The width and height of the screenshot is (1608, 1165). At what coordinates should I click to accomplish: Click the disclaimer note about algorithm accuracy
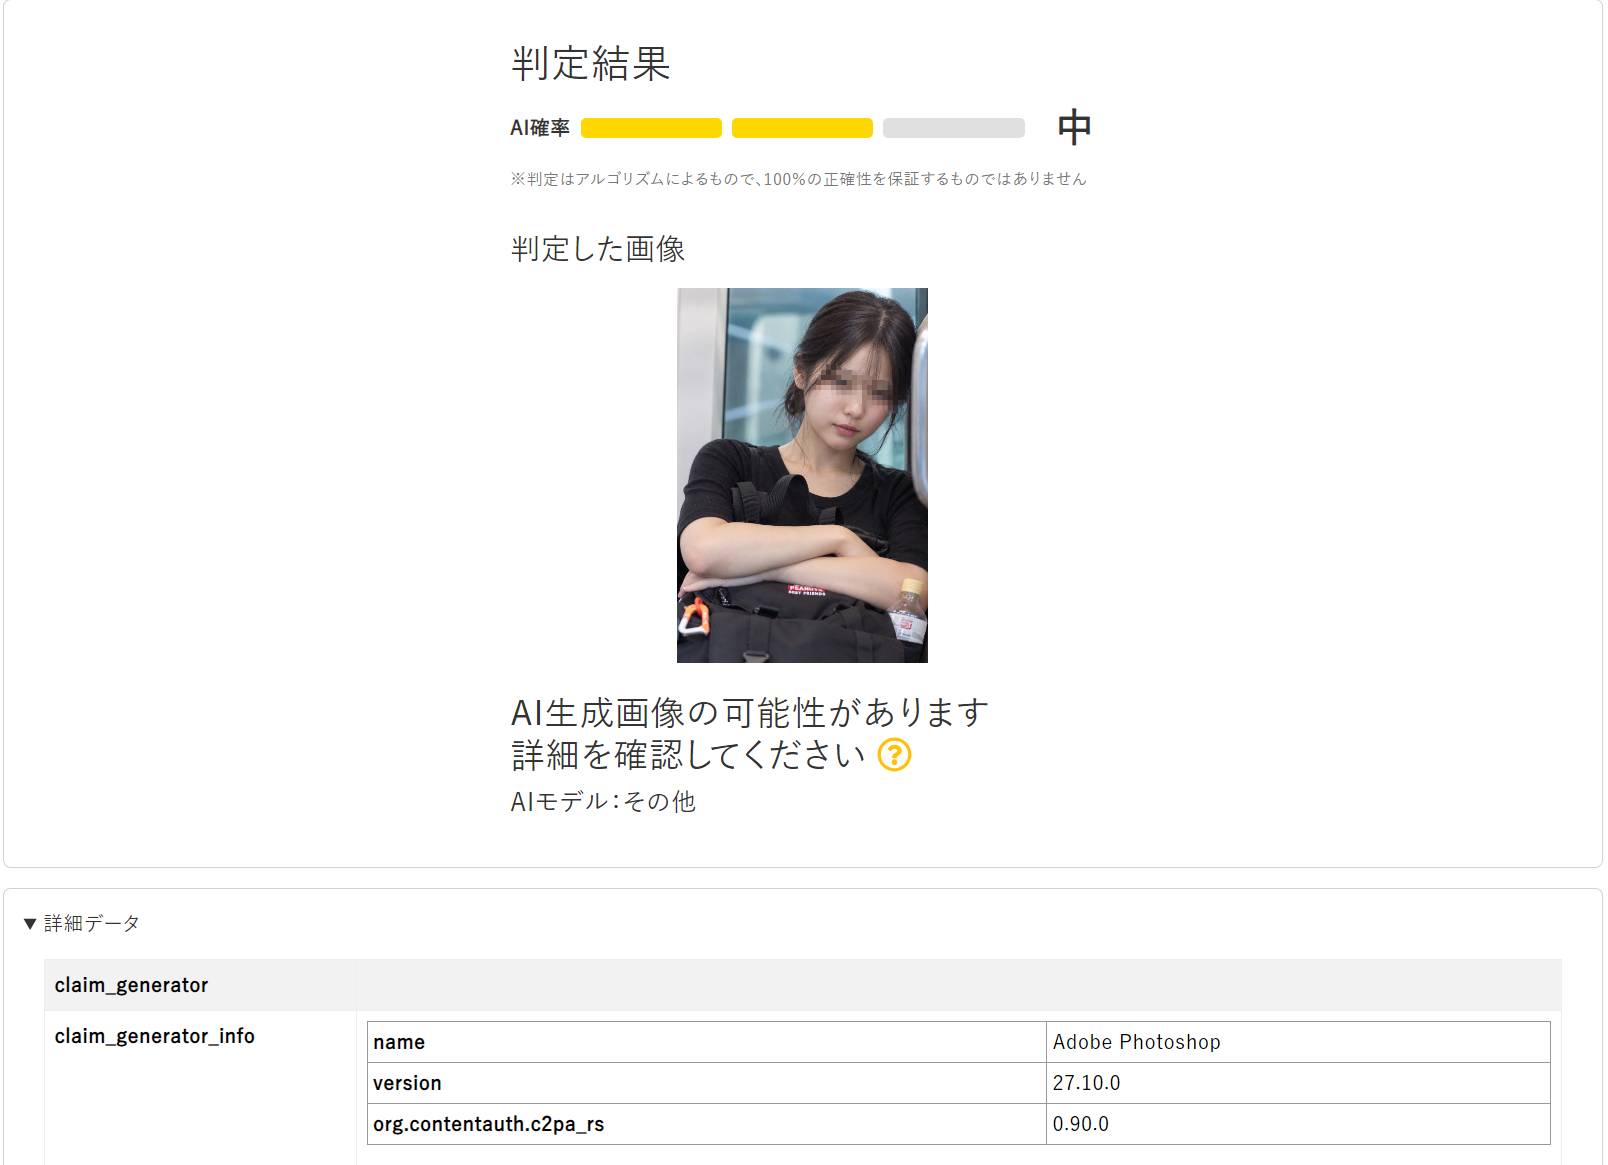tap(798, 179)
